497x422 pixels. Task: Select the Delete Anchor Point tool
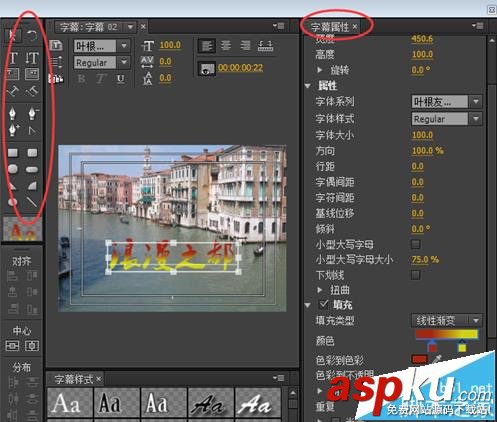pyautogui.click(x=32, y=113)
